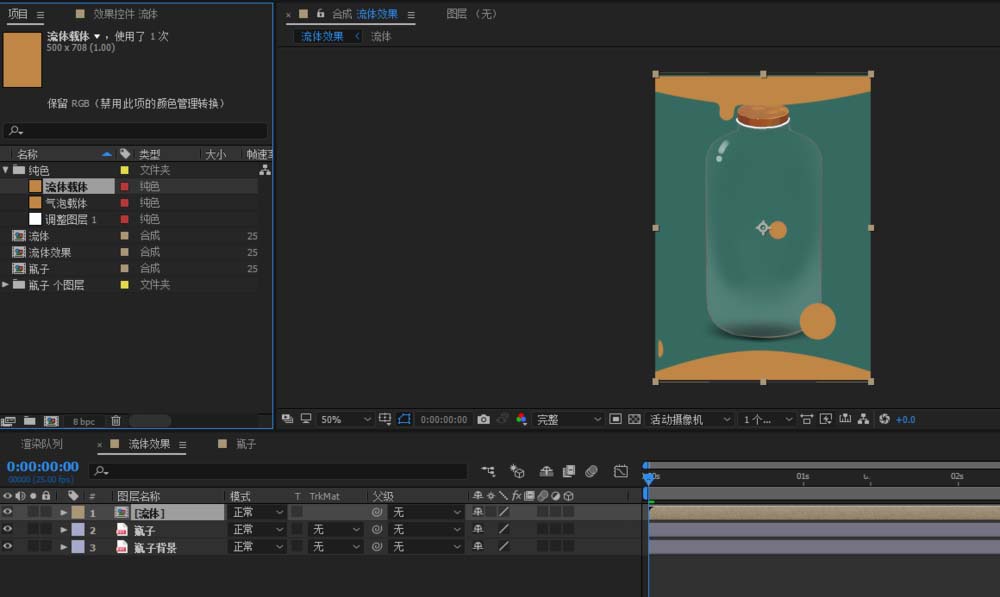Expand the 瓶子 个图层 folder

coord(6,285)
